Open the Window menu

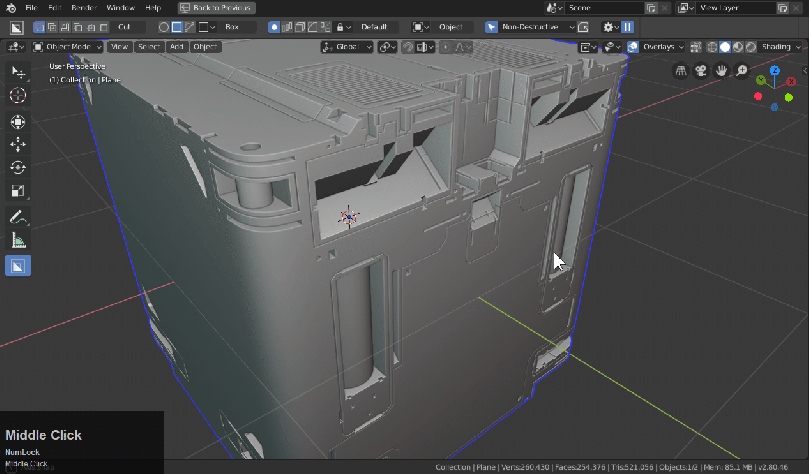[x=120, y=8]
